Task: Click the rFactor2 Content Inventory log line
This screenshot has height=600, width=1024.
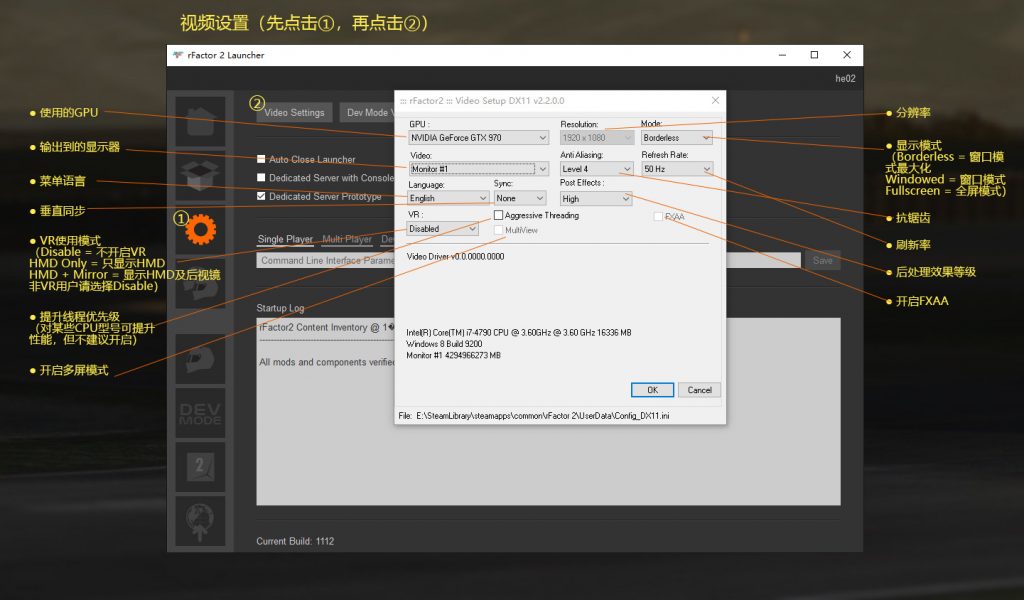Action: pyautogui.click(x=327, y=327)
